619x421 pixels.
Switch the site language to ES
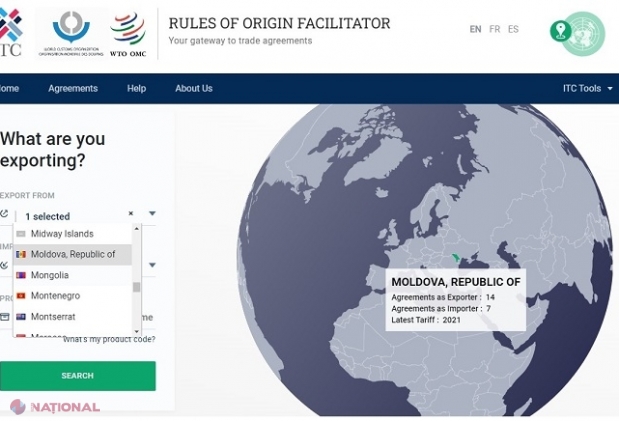click(x=513, y=29)
